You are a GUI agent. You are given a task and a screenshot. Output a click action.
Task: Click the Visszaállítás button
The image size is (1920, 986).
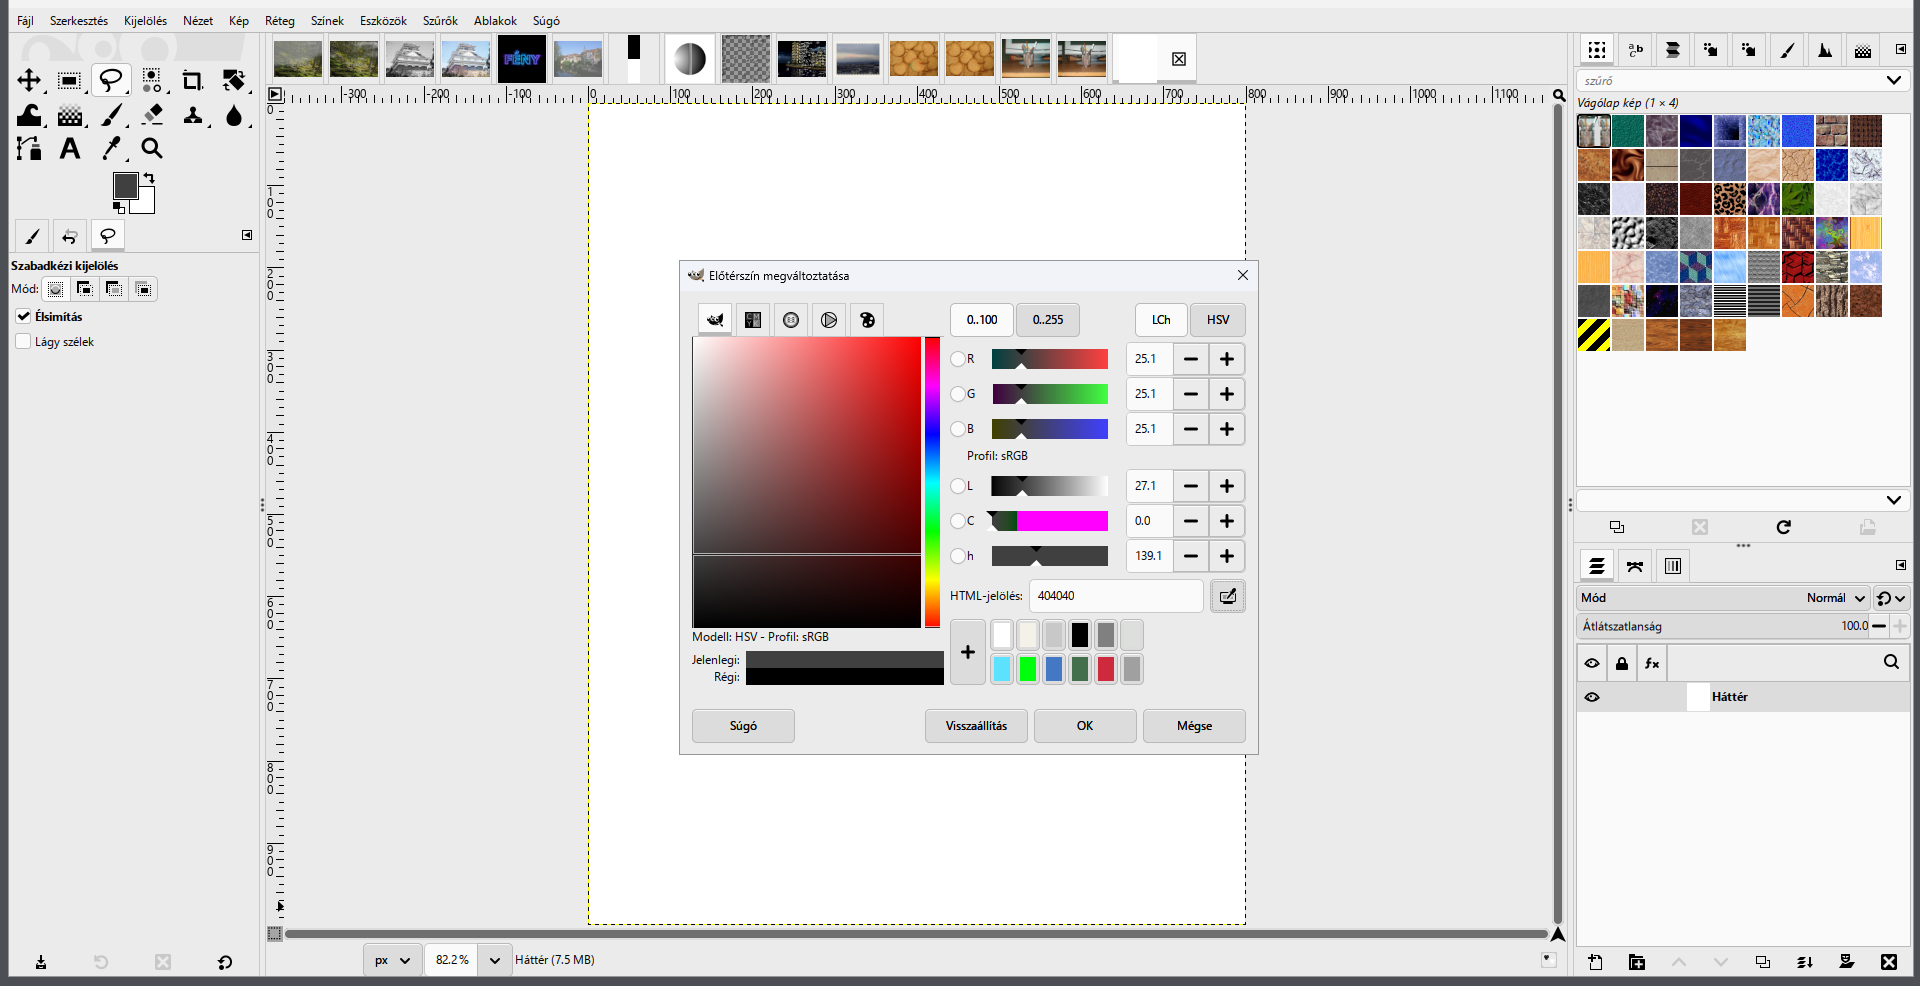[976, 726]
